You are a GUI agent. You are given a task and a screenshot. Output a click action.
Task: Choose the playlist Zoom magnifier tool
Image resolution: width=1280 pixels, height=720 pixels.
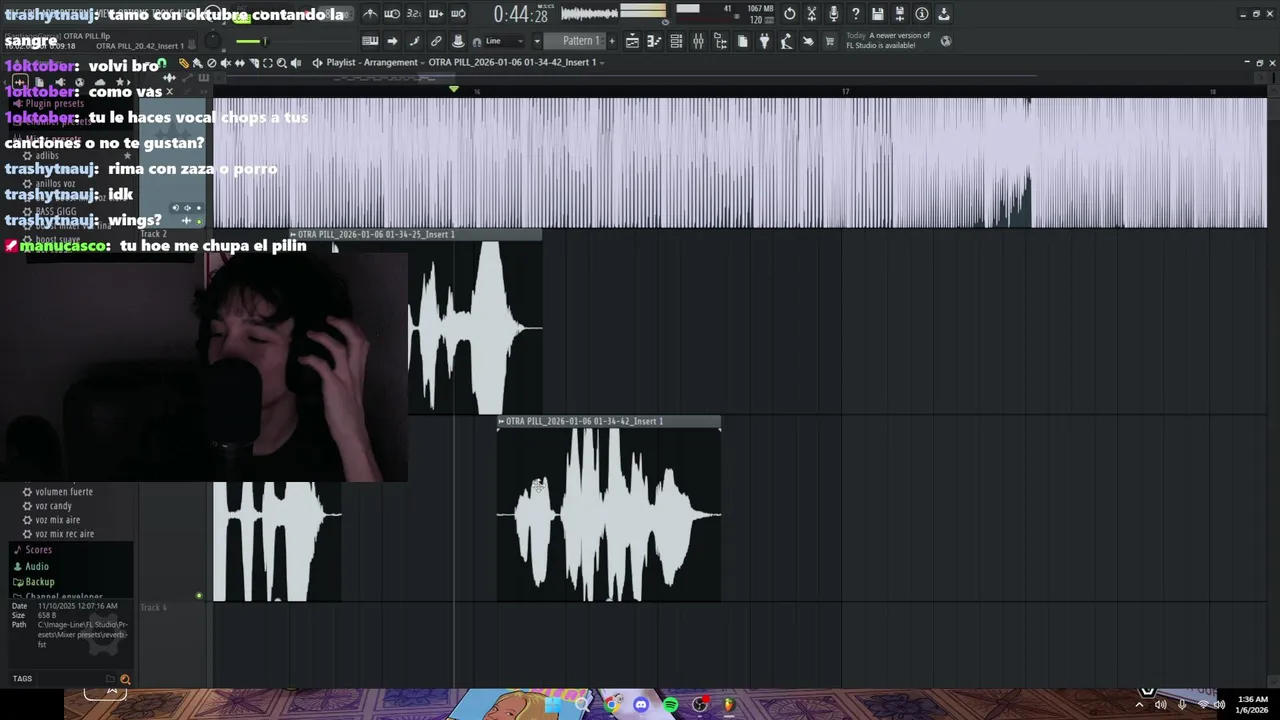click(x=281, y=63)
